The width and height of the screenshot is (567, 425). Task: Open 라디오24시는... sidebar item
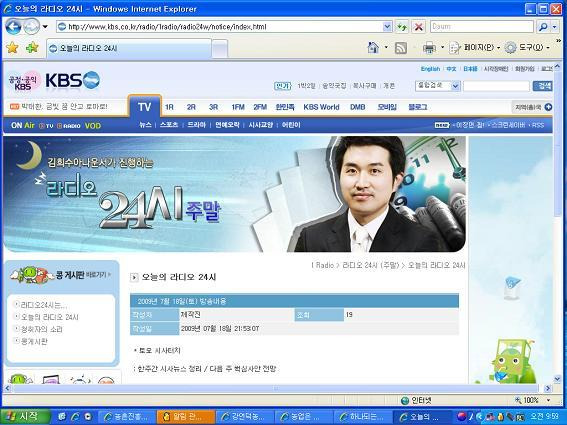(43, 305)
